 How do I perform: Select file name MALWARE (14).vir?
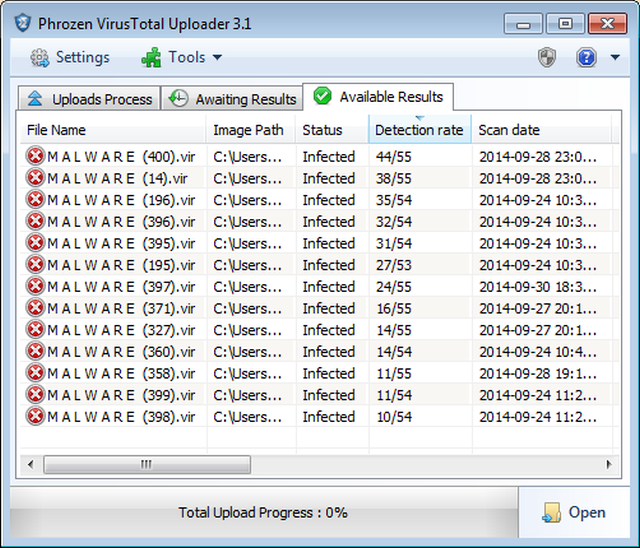coord(118,178)
